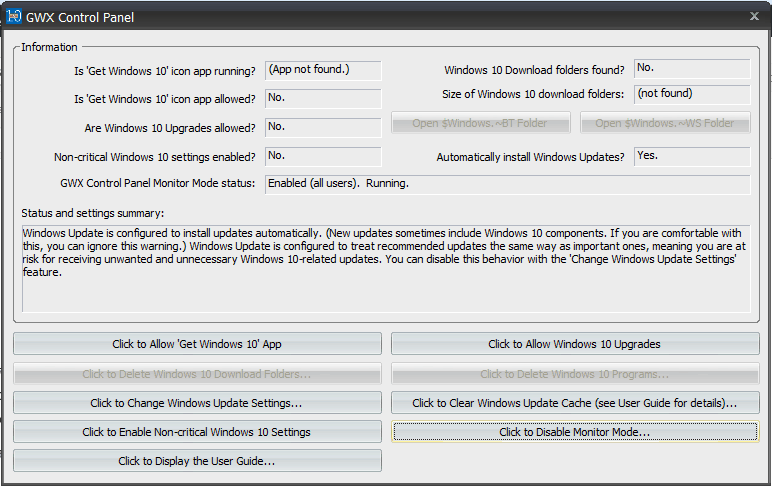Clear the Windows Update Cache button

pyautogui.click(x=575, y=403)
